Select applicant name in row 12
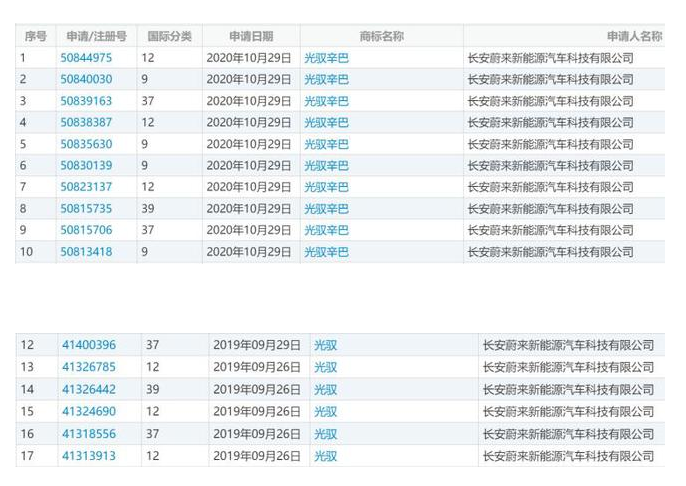Screen dimensions: 686x486 coord(568,345)
